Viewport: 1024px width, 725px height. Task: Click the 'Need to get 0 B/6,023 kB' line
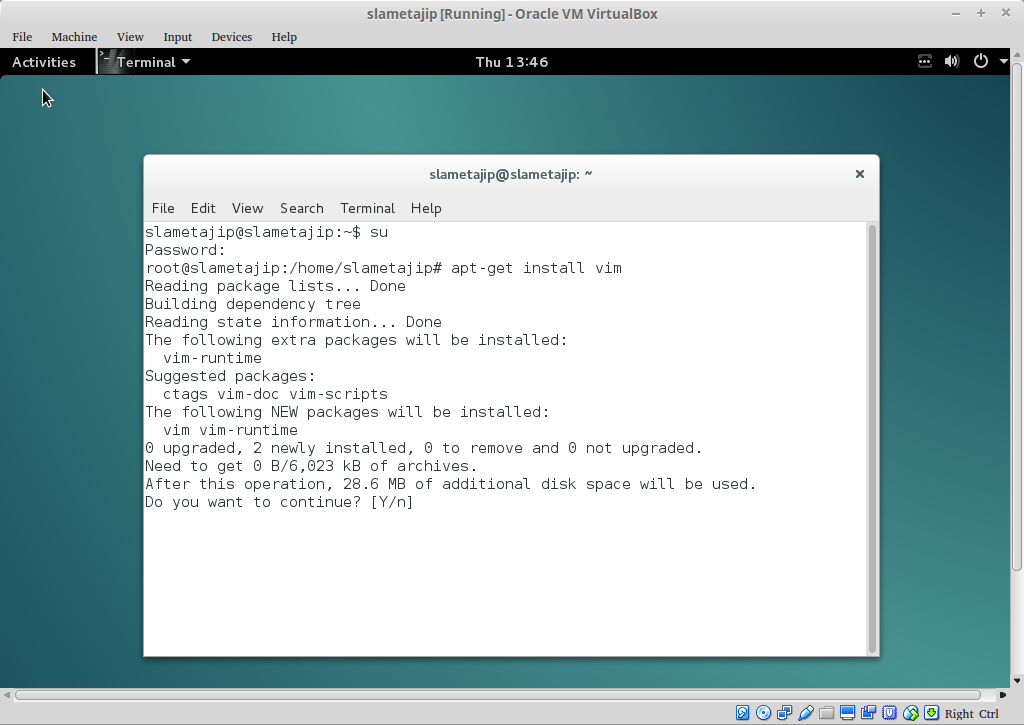pyautogui.click(x=311, y=466)
